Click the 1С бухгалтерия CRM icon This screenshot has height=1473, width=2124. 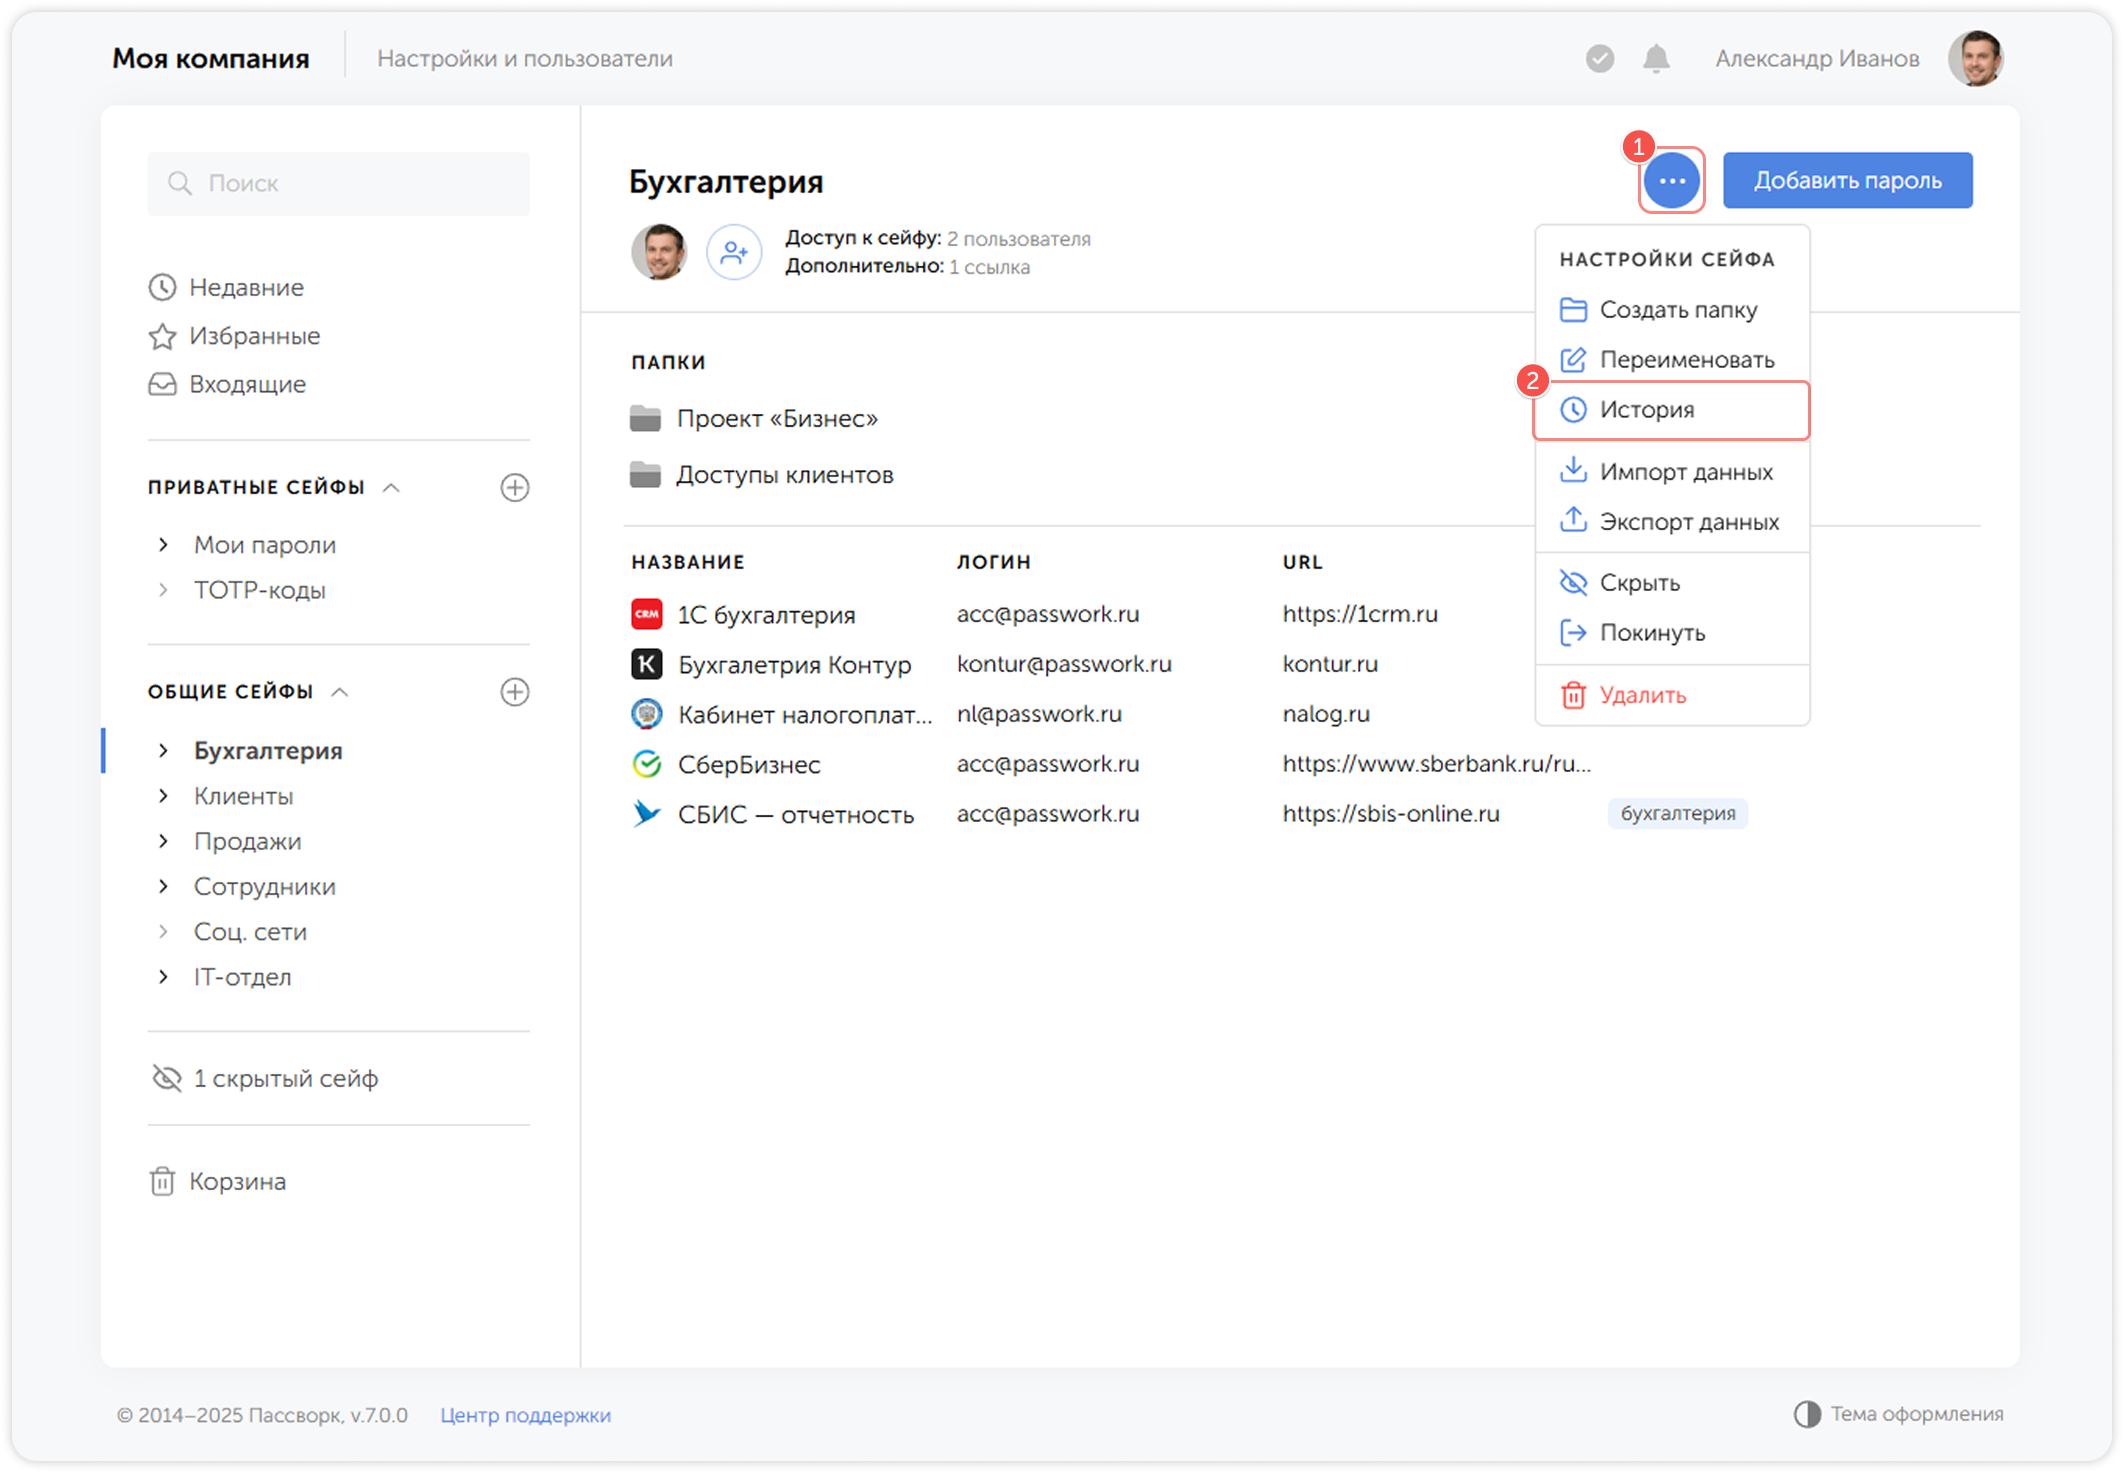pyautogui.click(x=647, y=614)
